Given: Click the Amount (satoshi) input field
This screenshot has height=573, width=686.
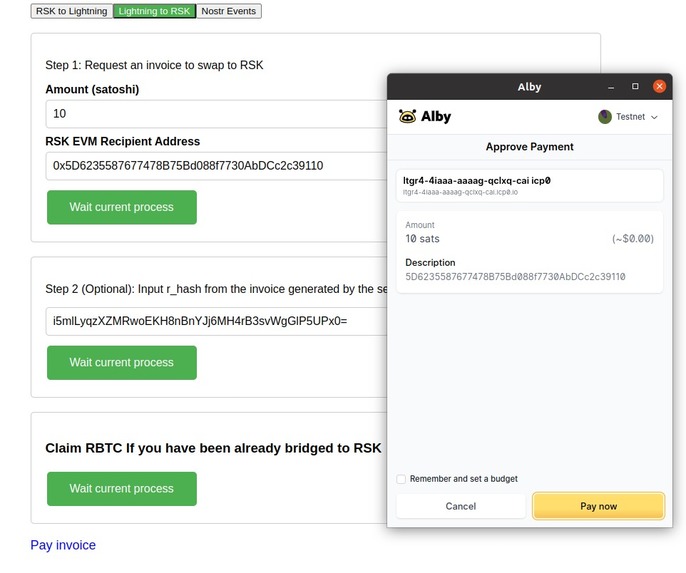Looking at the screenshot, I should 215,114.
